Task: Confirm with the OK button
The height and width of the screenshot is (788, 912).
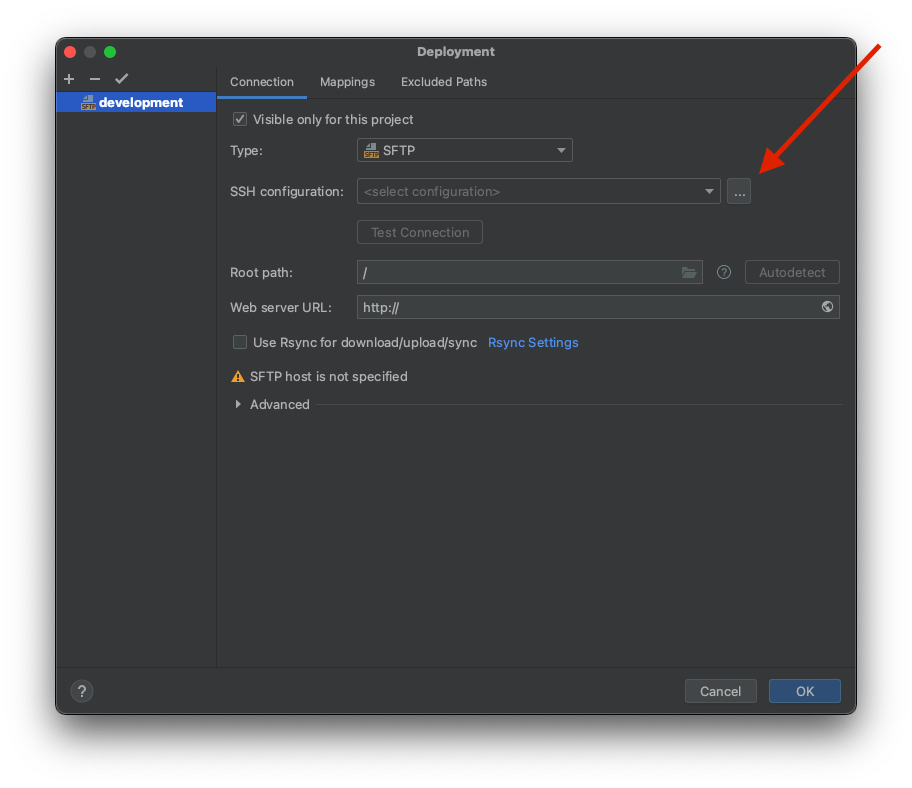Action: 804,691
